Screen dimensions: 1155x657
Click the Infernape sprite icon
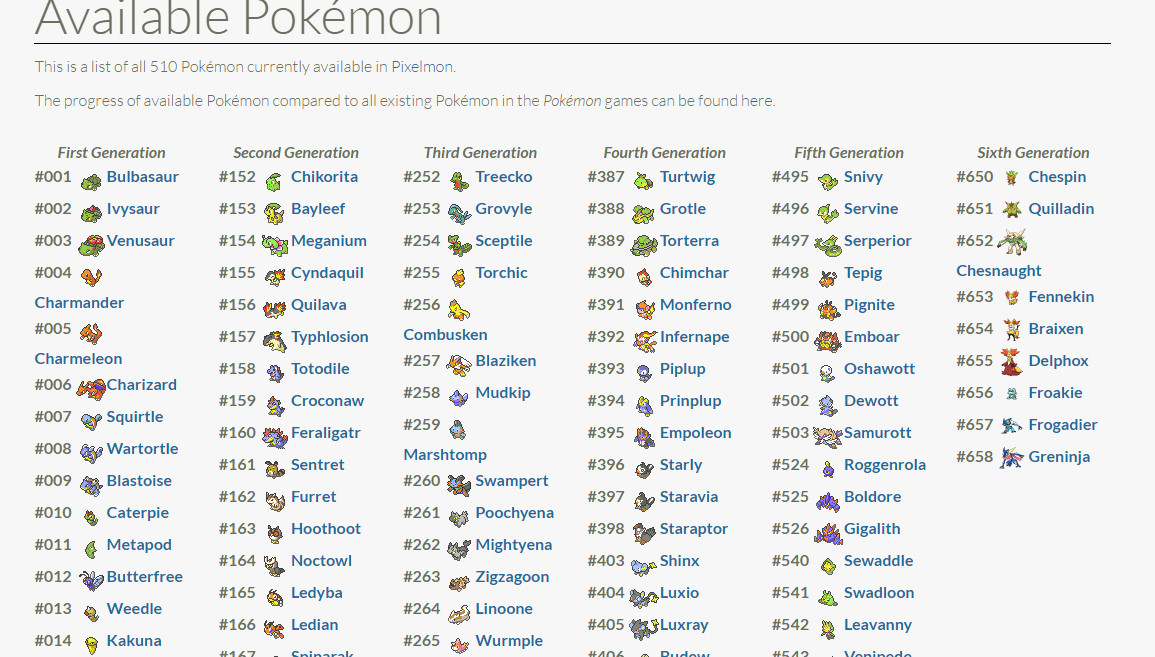click(x=645, y=340)
